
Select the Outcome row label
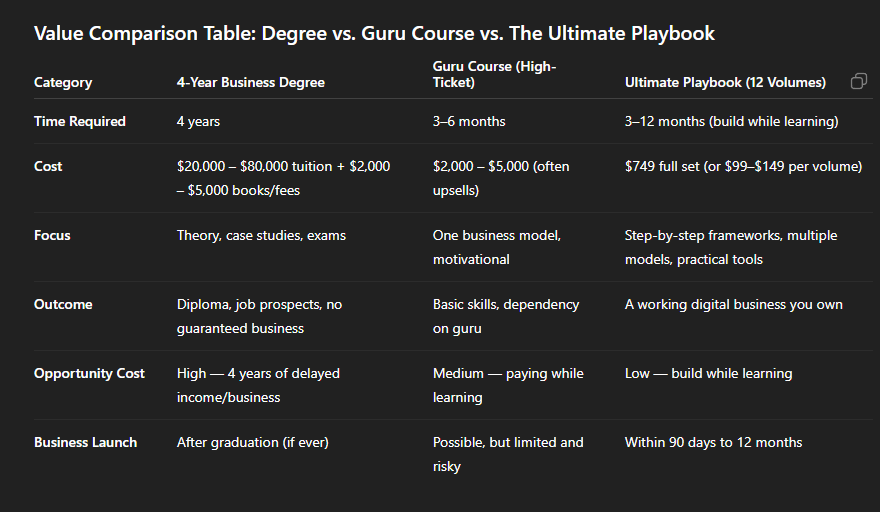[x=63, y=305]
